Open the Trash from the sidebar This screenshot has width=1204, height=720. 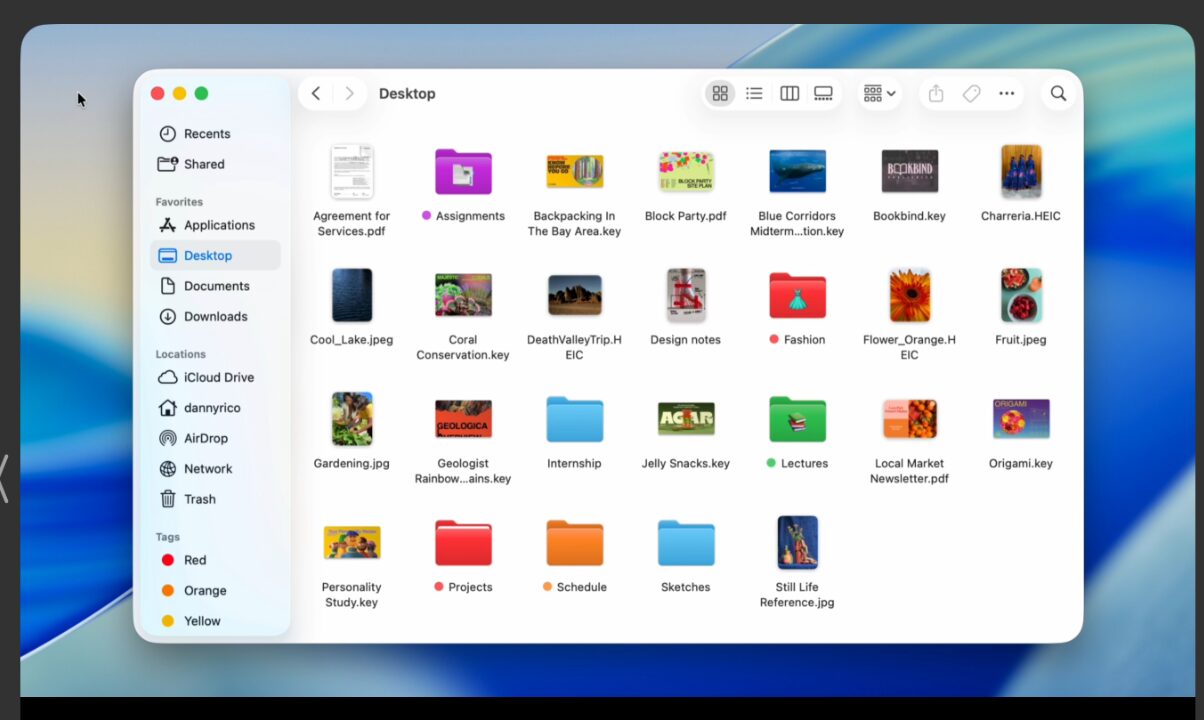[x=200, y=499]
